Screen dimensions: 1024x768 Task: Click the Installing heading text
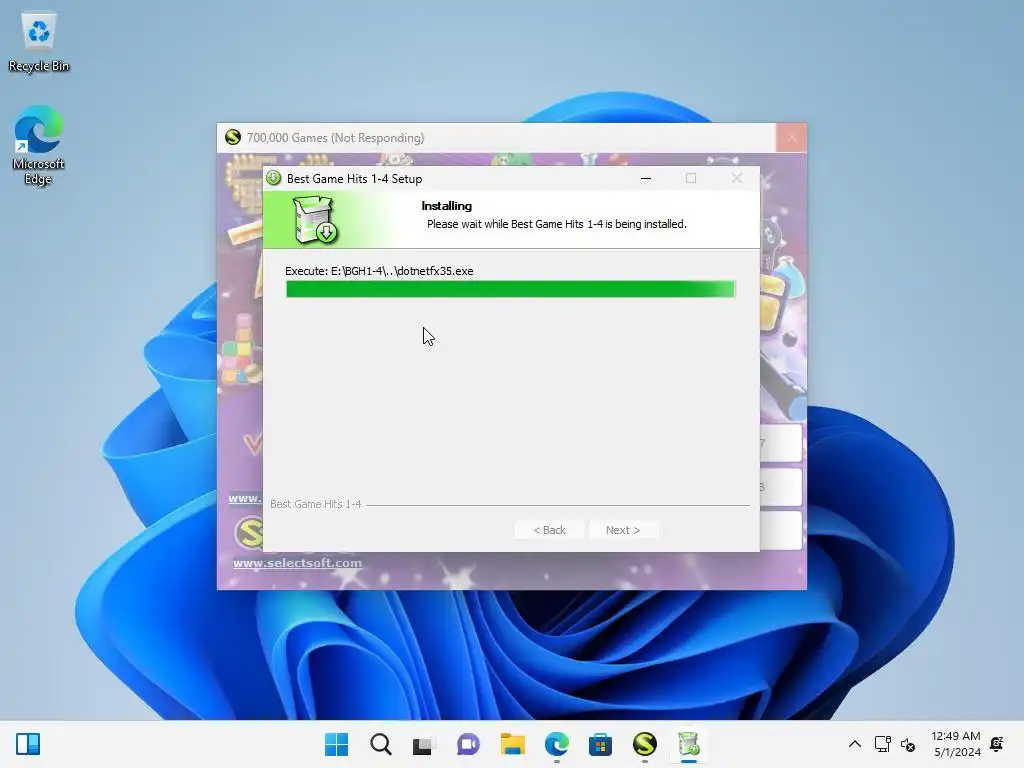447,206
